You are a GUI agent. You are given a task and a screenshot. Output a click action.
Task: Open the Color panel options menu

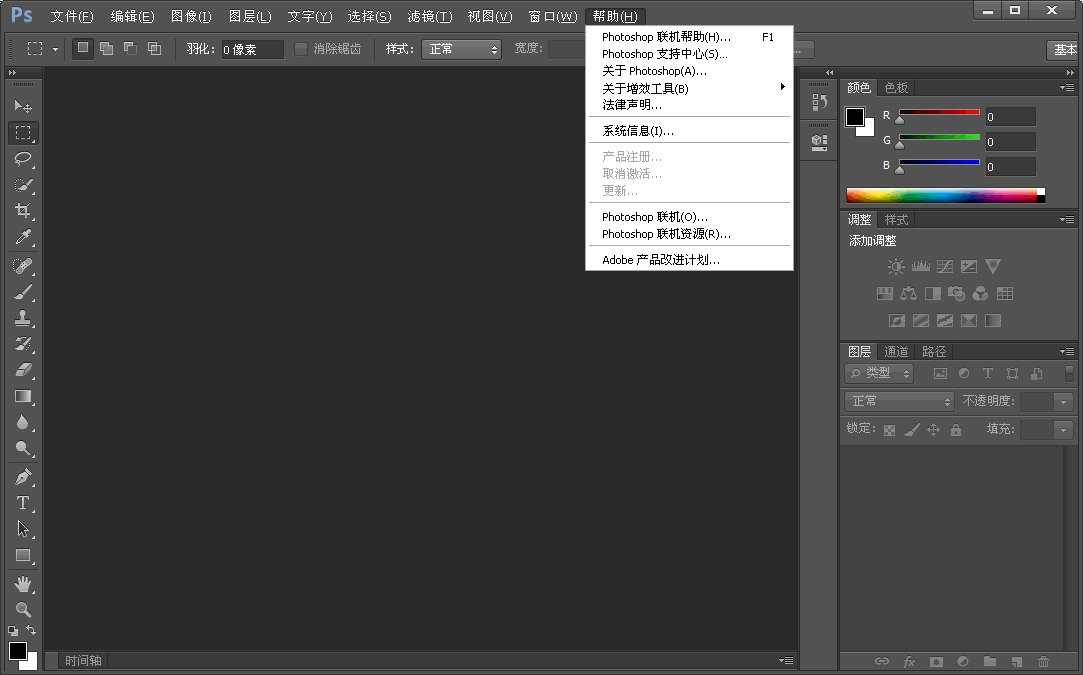(1067, 88)
